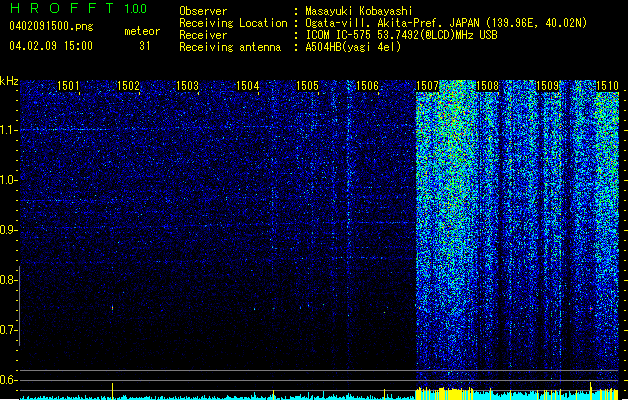This screenshot has width=629, height=400.
Task: Click the ICOM IC-575 receiver text
Action: [401, 35]
